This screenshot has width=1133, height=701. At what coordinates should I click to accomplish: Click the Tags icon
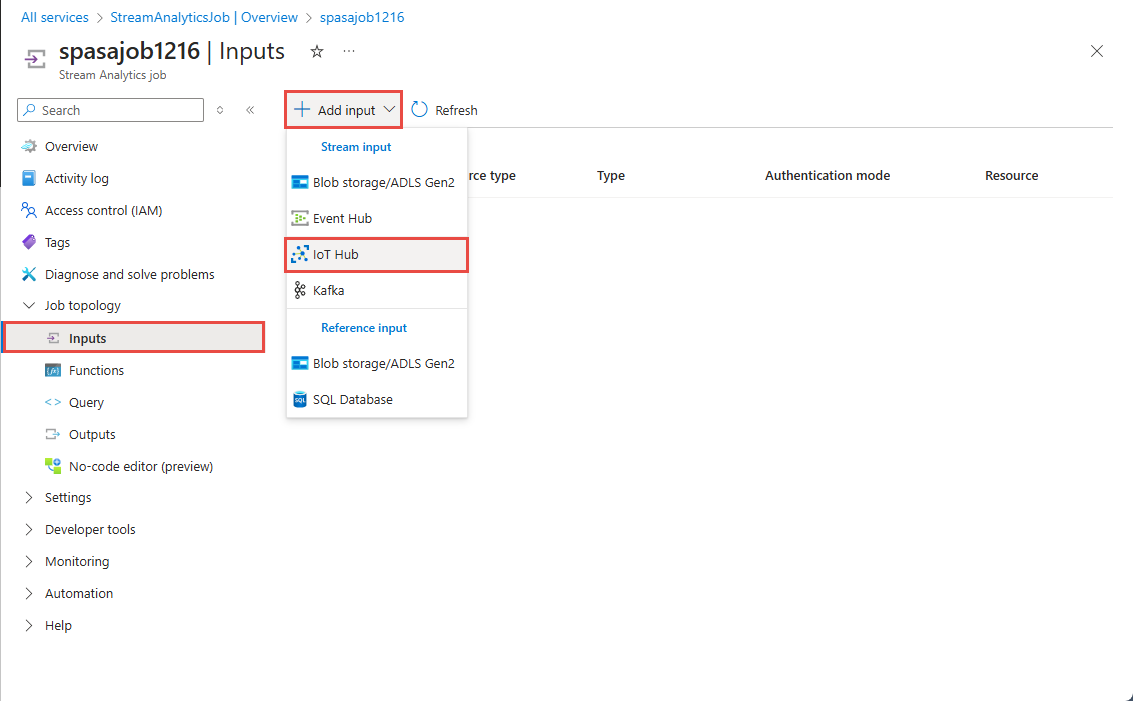(29, 242)
